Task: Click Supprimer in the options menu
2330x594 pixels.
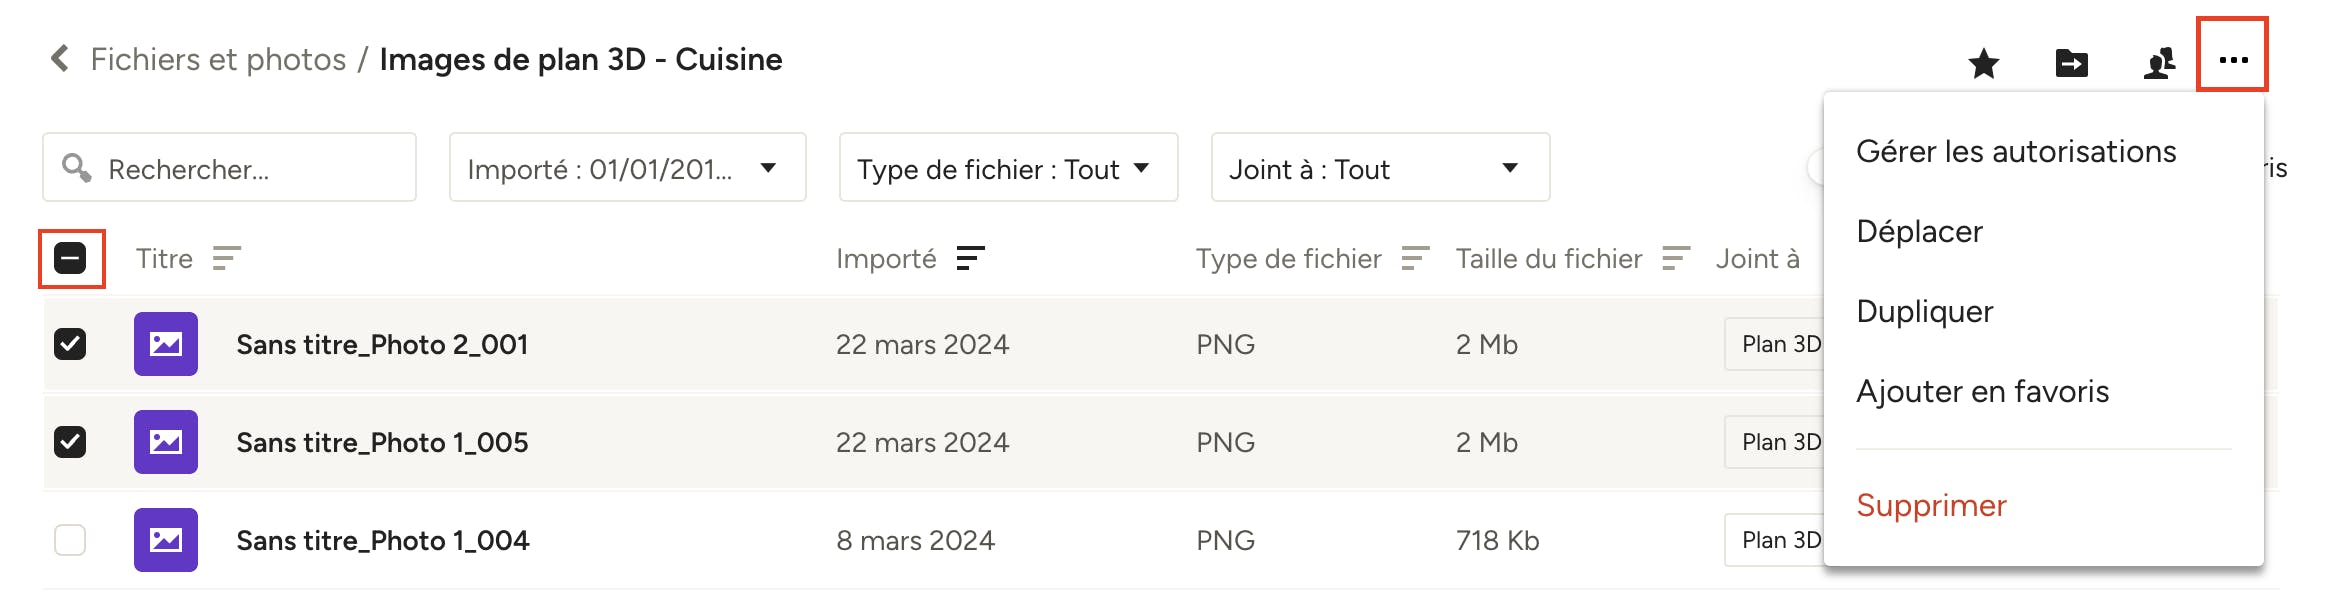Action: [1931, 506]
